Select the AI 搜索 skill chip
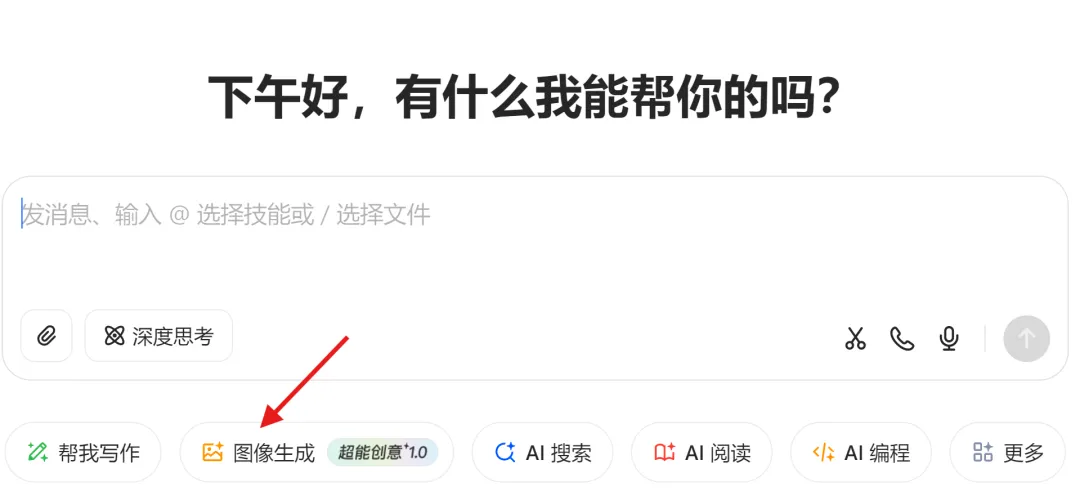 (x=542, y=452)
